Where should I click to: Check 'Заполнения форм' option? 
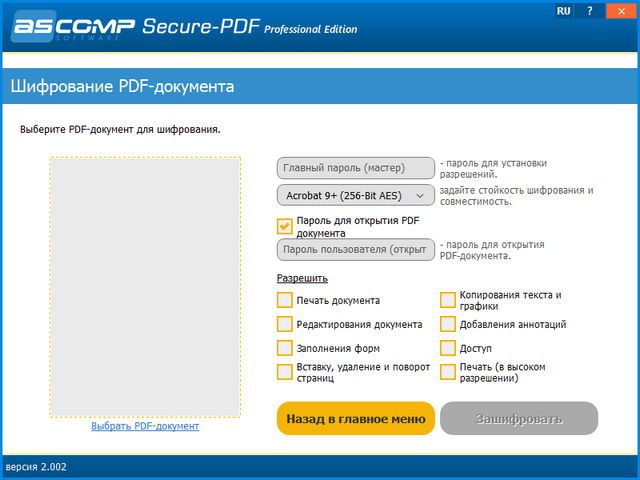click(285, 348)
